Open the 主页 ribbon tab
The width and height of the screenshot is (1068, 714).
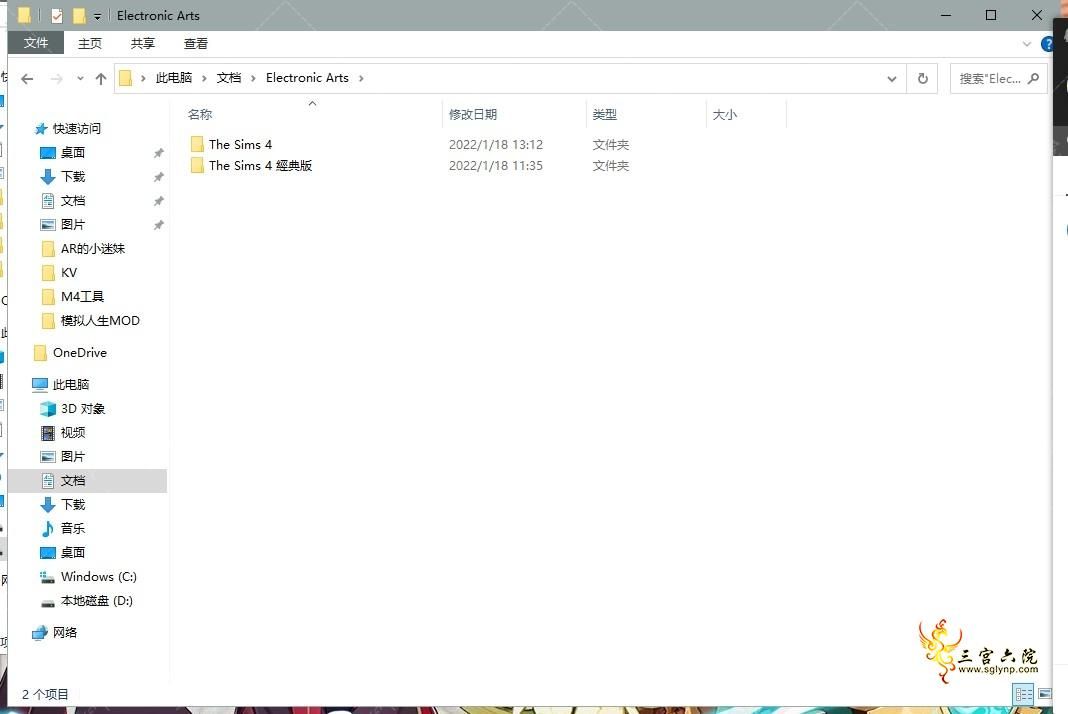coord(90,44)
